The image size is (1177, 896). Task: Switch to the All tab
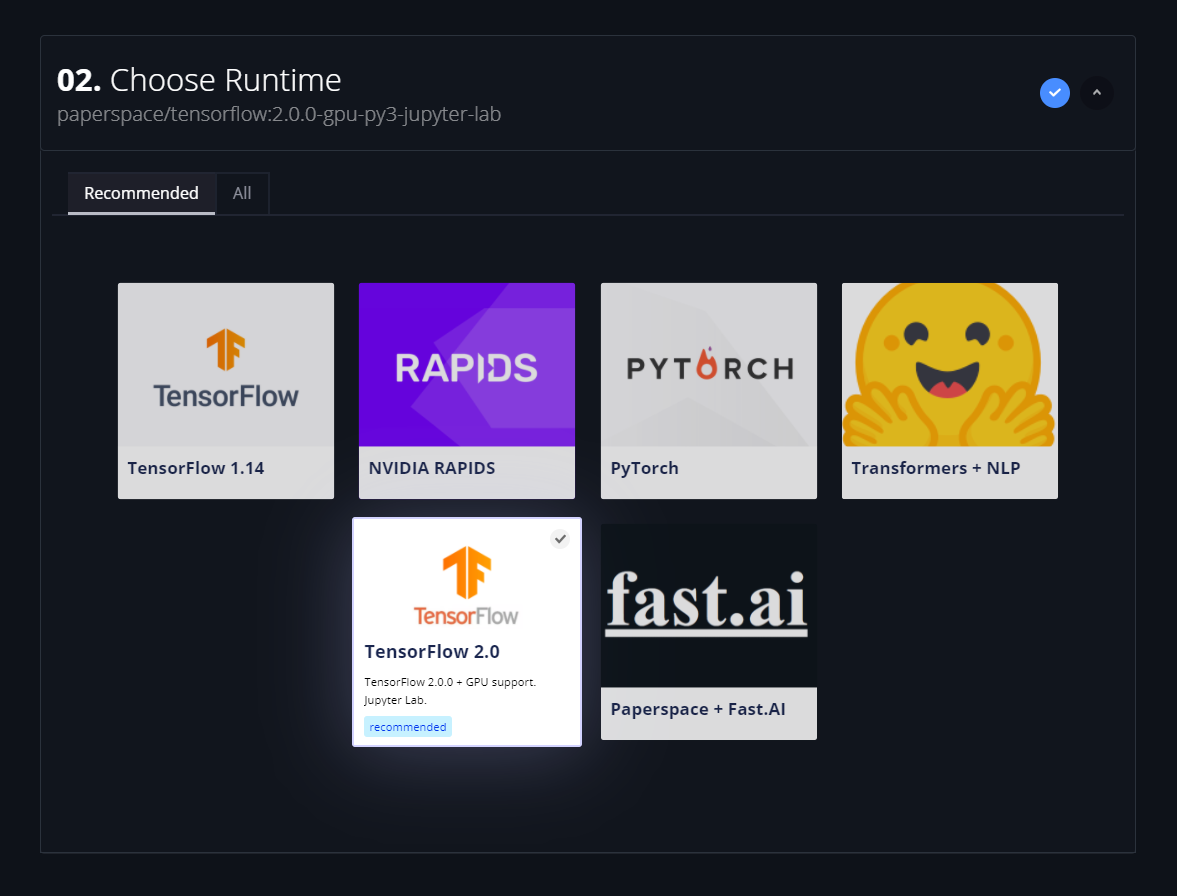(242, 193)
